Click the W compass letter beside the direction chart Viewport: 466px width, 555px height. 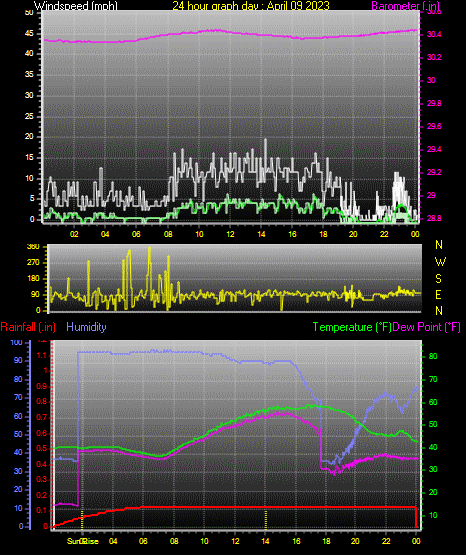[440, 262]
